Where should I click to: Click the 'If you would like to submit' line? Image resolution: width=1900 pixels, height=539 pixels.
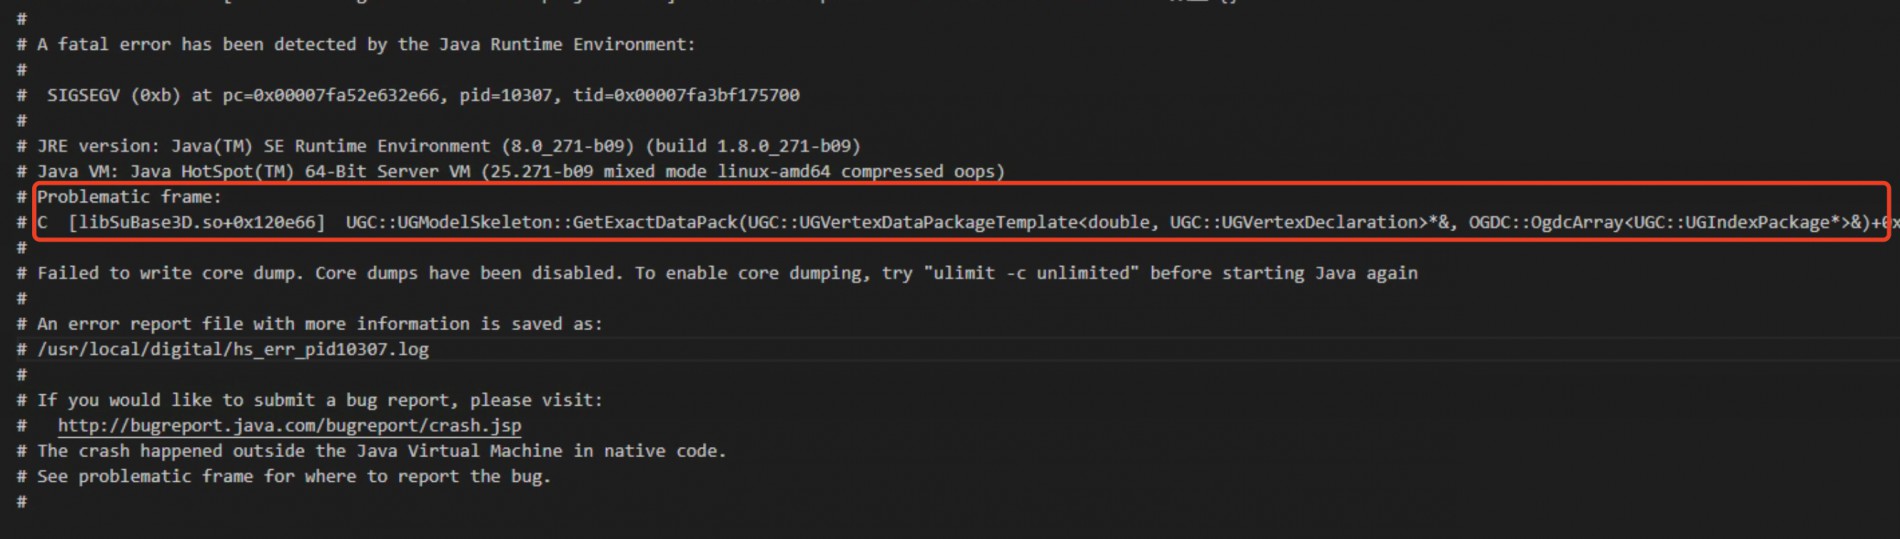click(320, 400)
